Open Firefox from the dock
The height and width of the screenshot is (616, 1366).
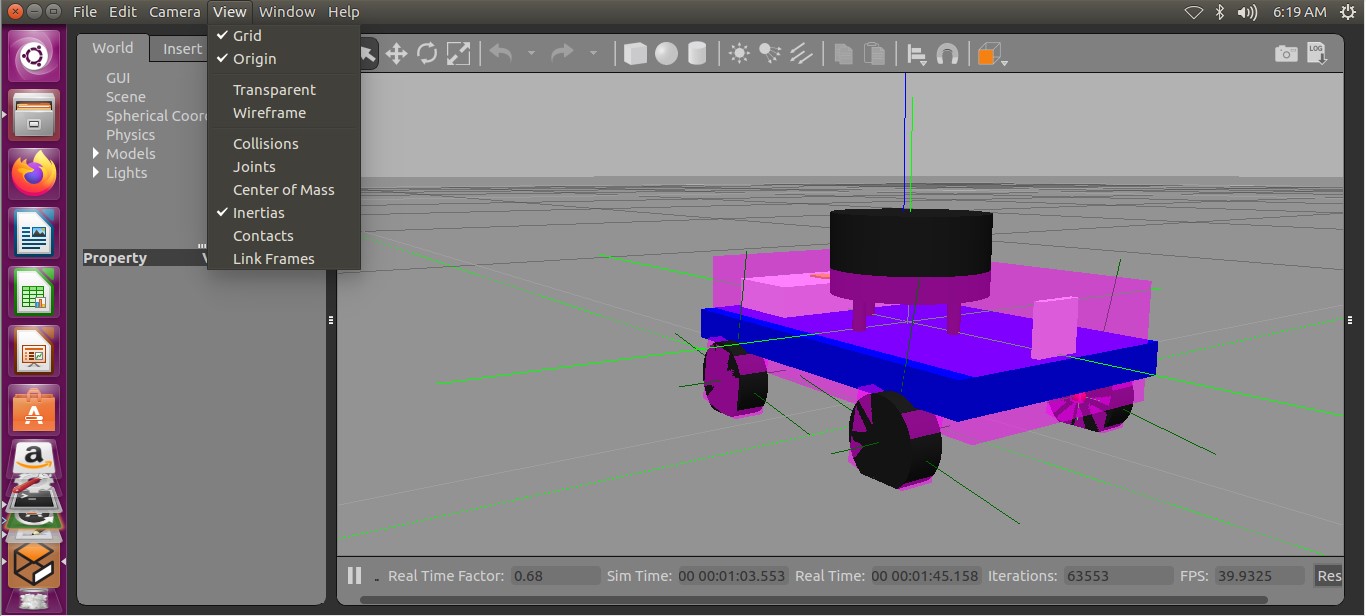tap(35, 174)
